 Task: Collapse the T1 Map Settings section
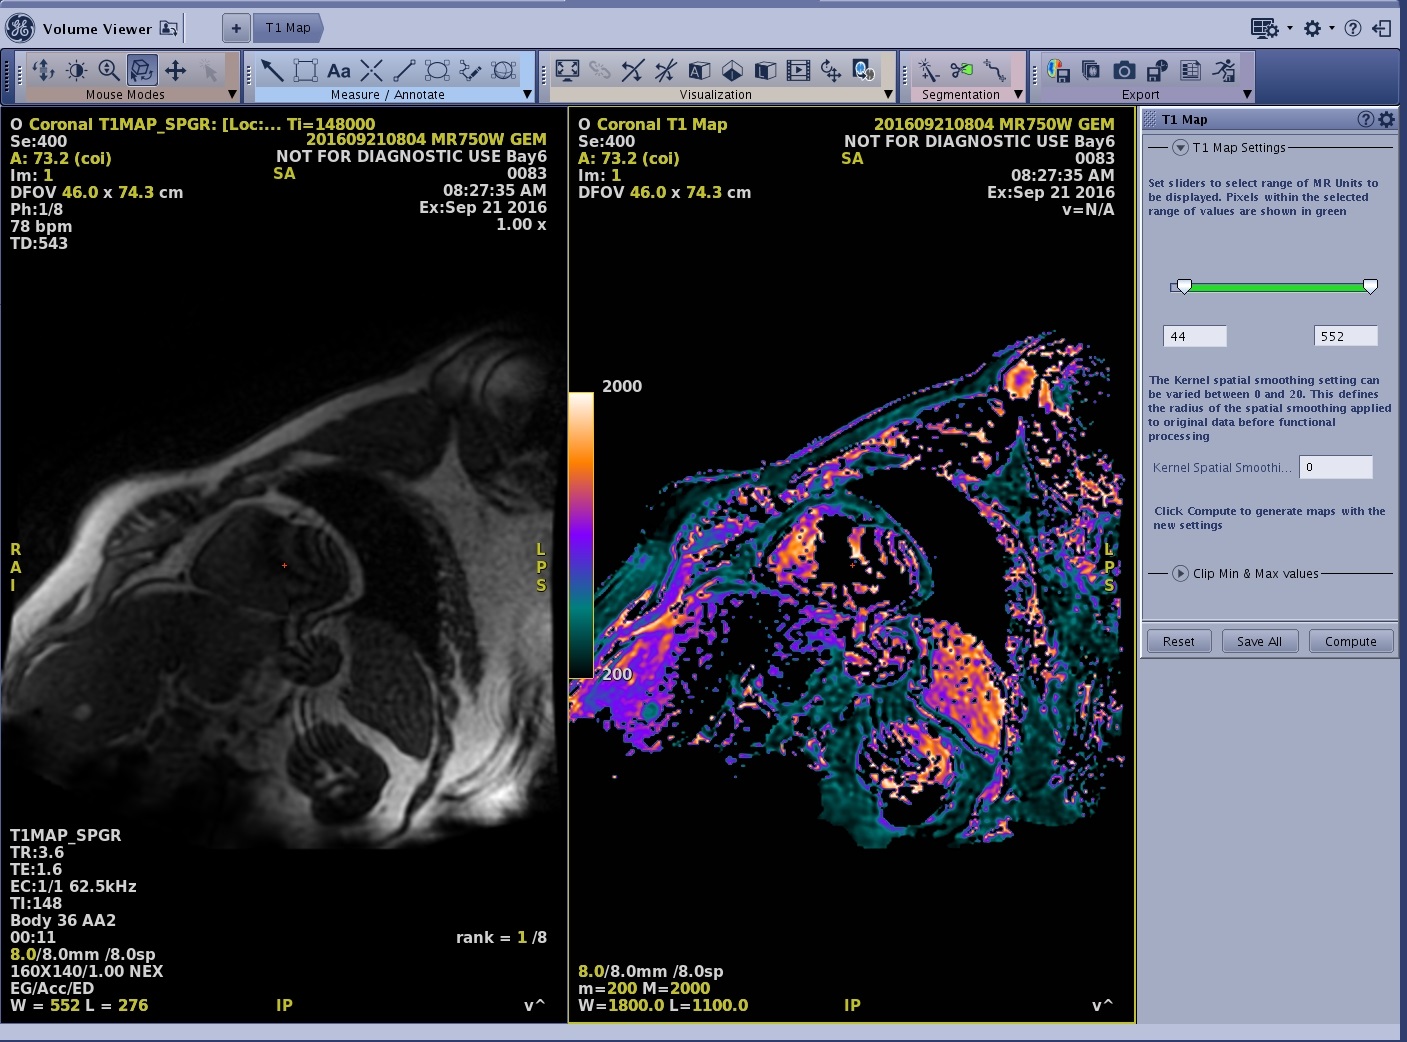(x=1180, y=148)
